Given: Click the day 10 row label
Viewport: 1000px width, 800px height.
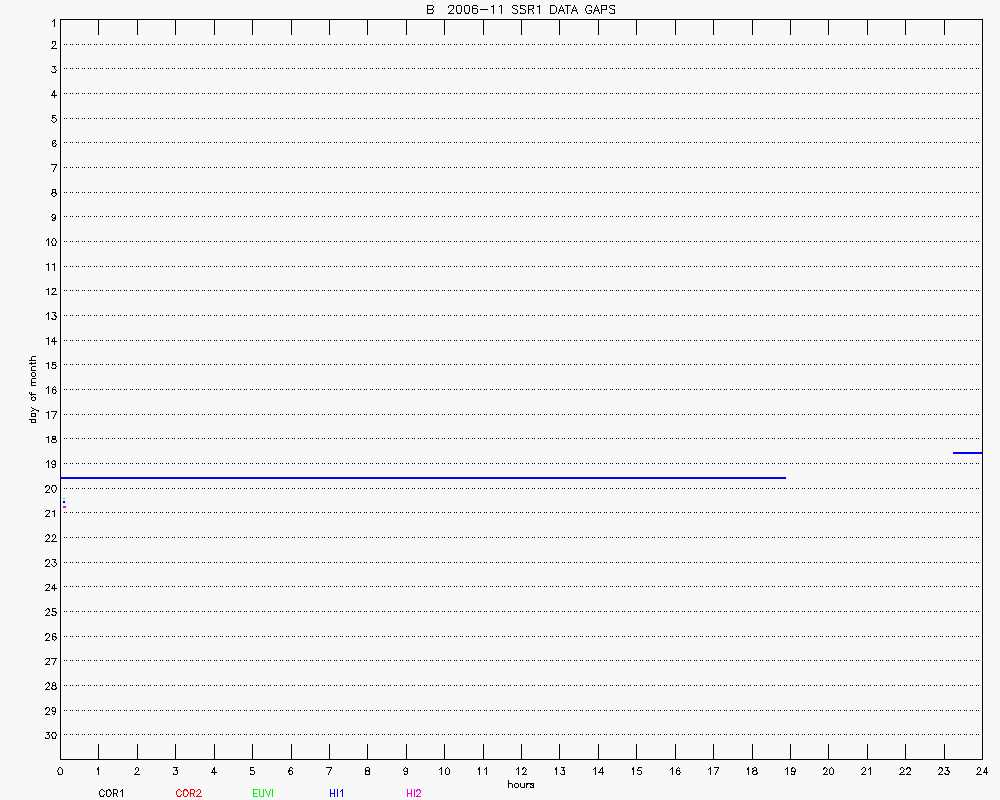Looking at the screenshot, I should pyautogui.click(x=48, y=242).
